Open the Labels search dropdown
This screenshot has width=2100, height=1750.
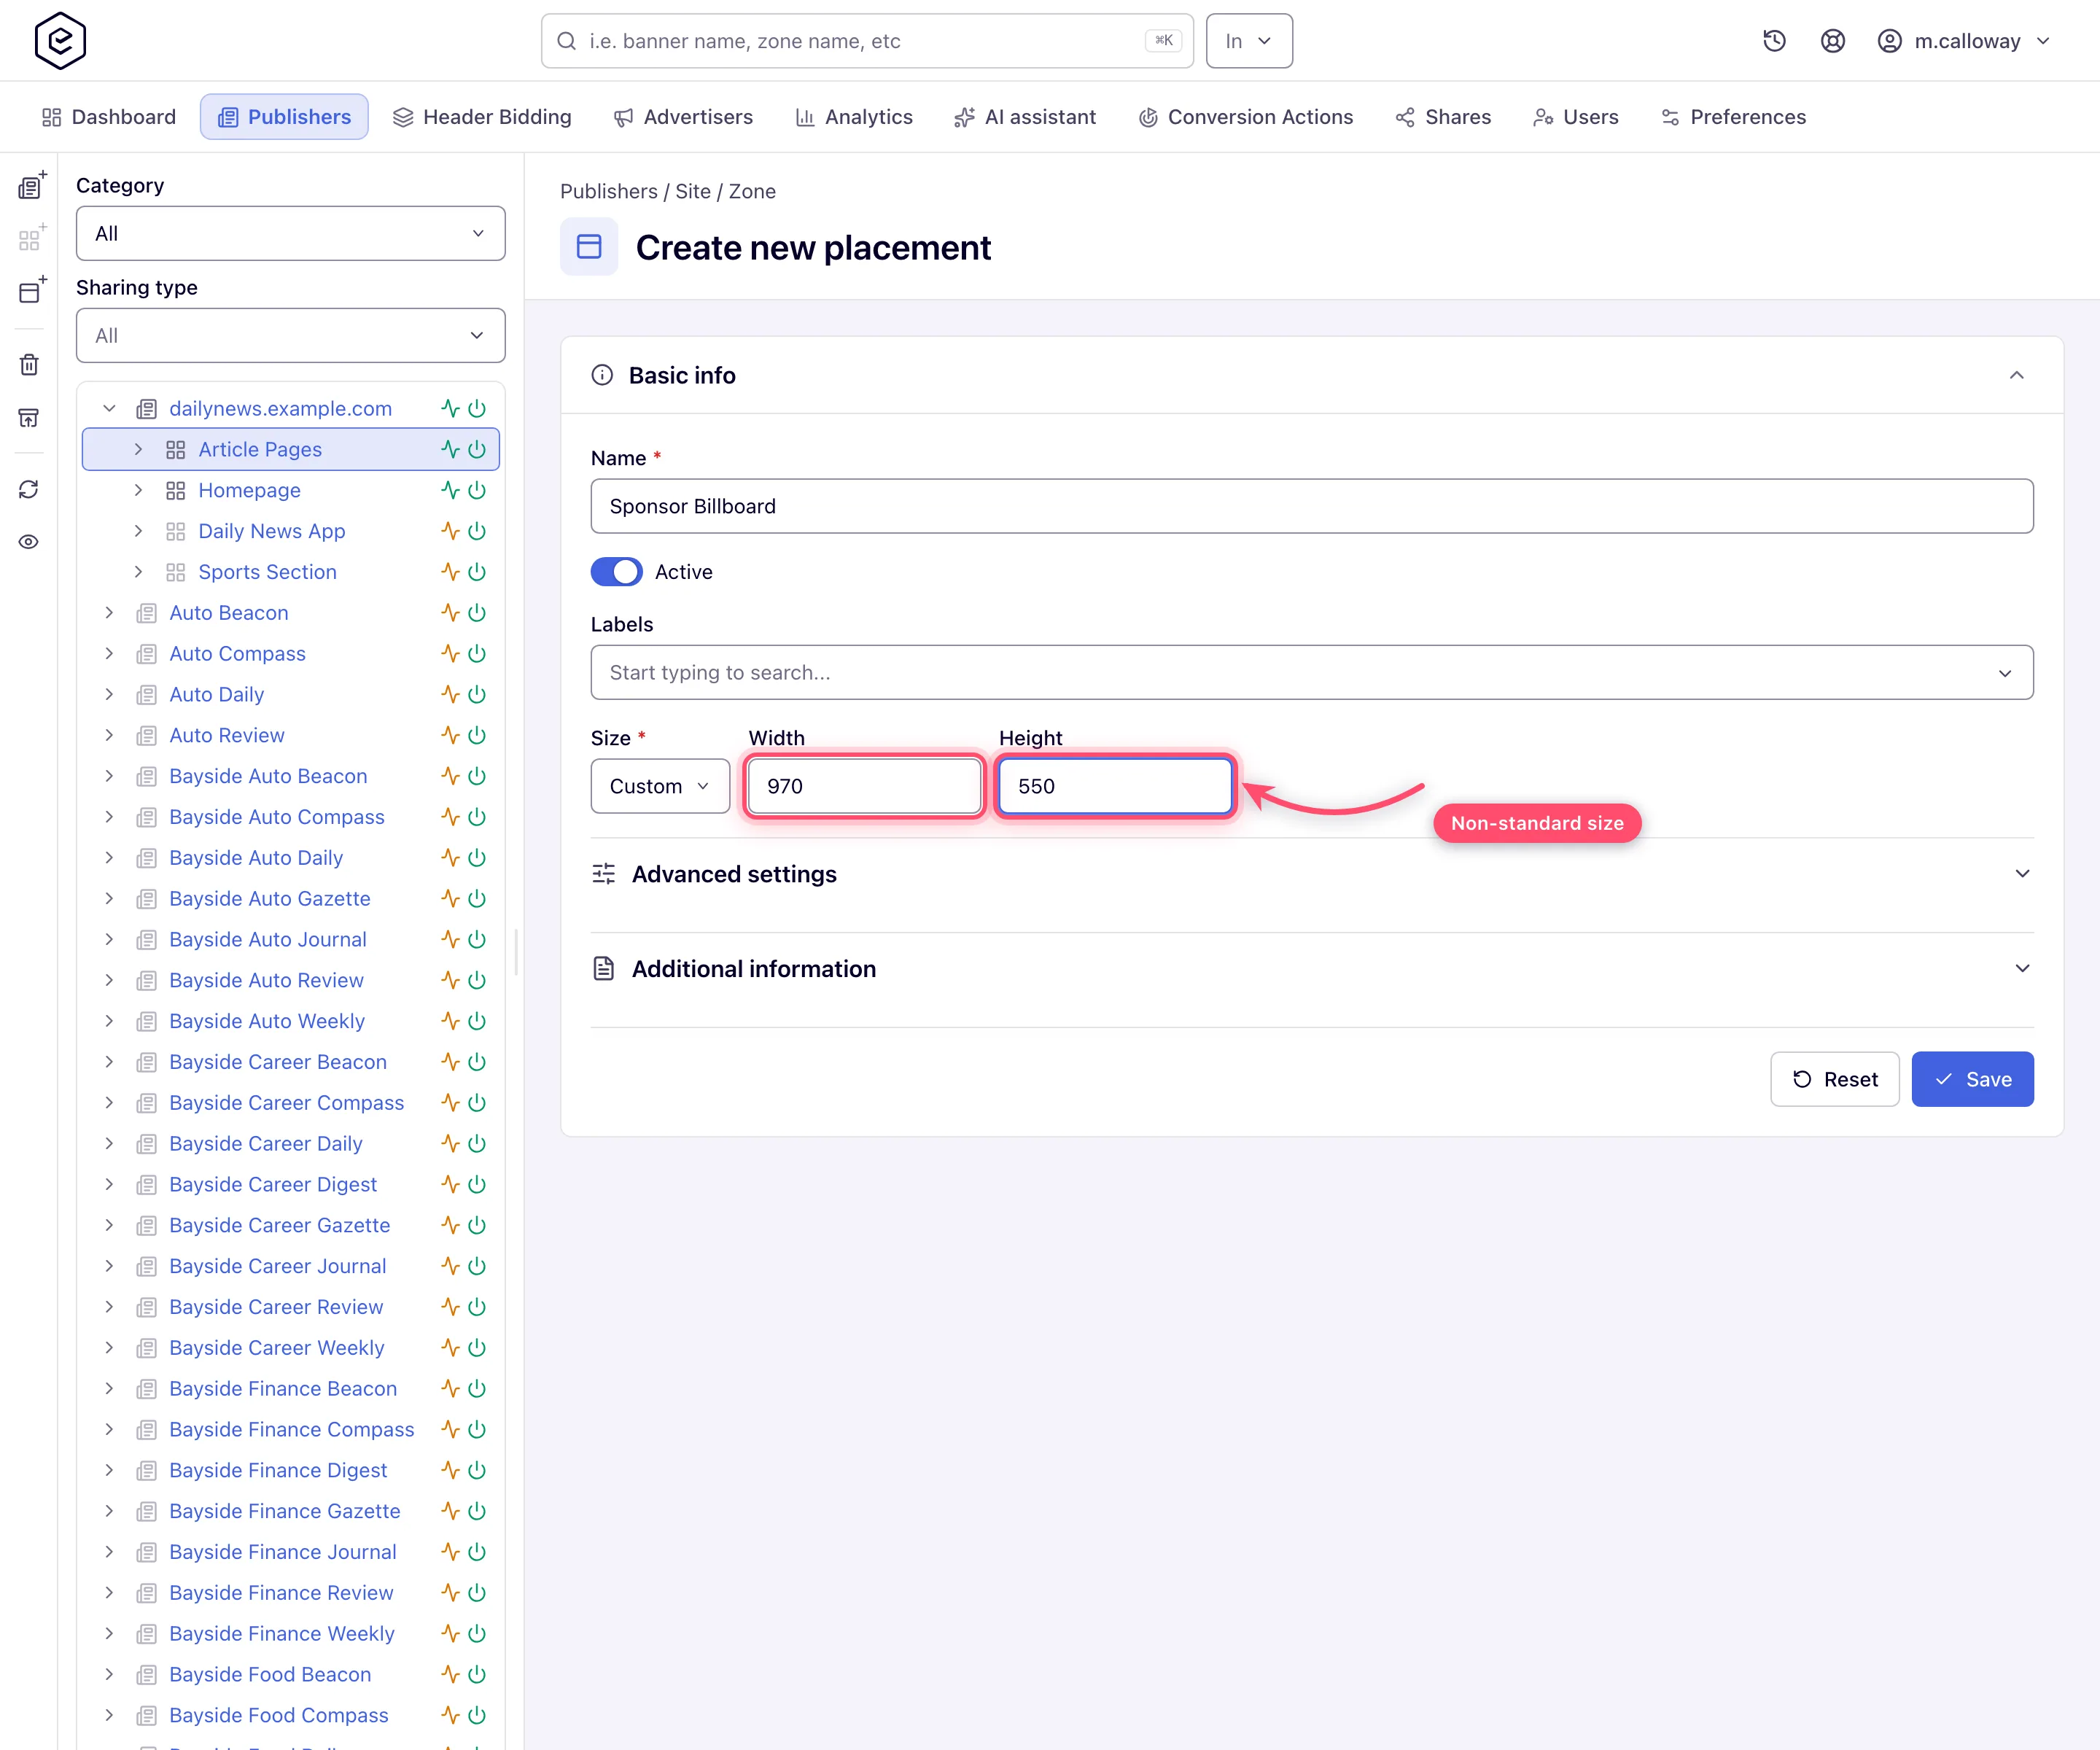tap(1312, 673)
